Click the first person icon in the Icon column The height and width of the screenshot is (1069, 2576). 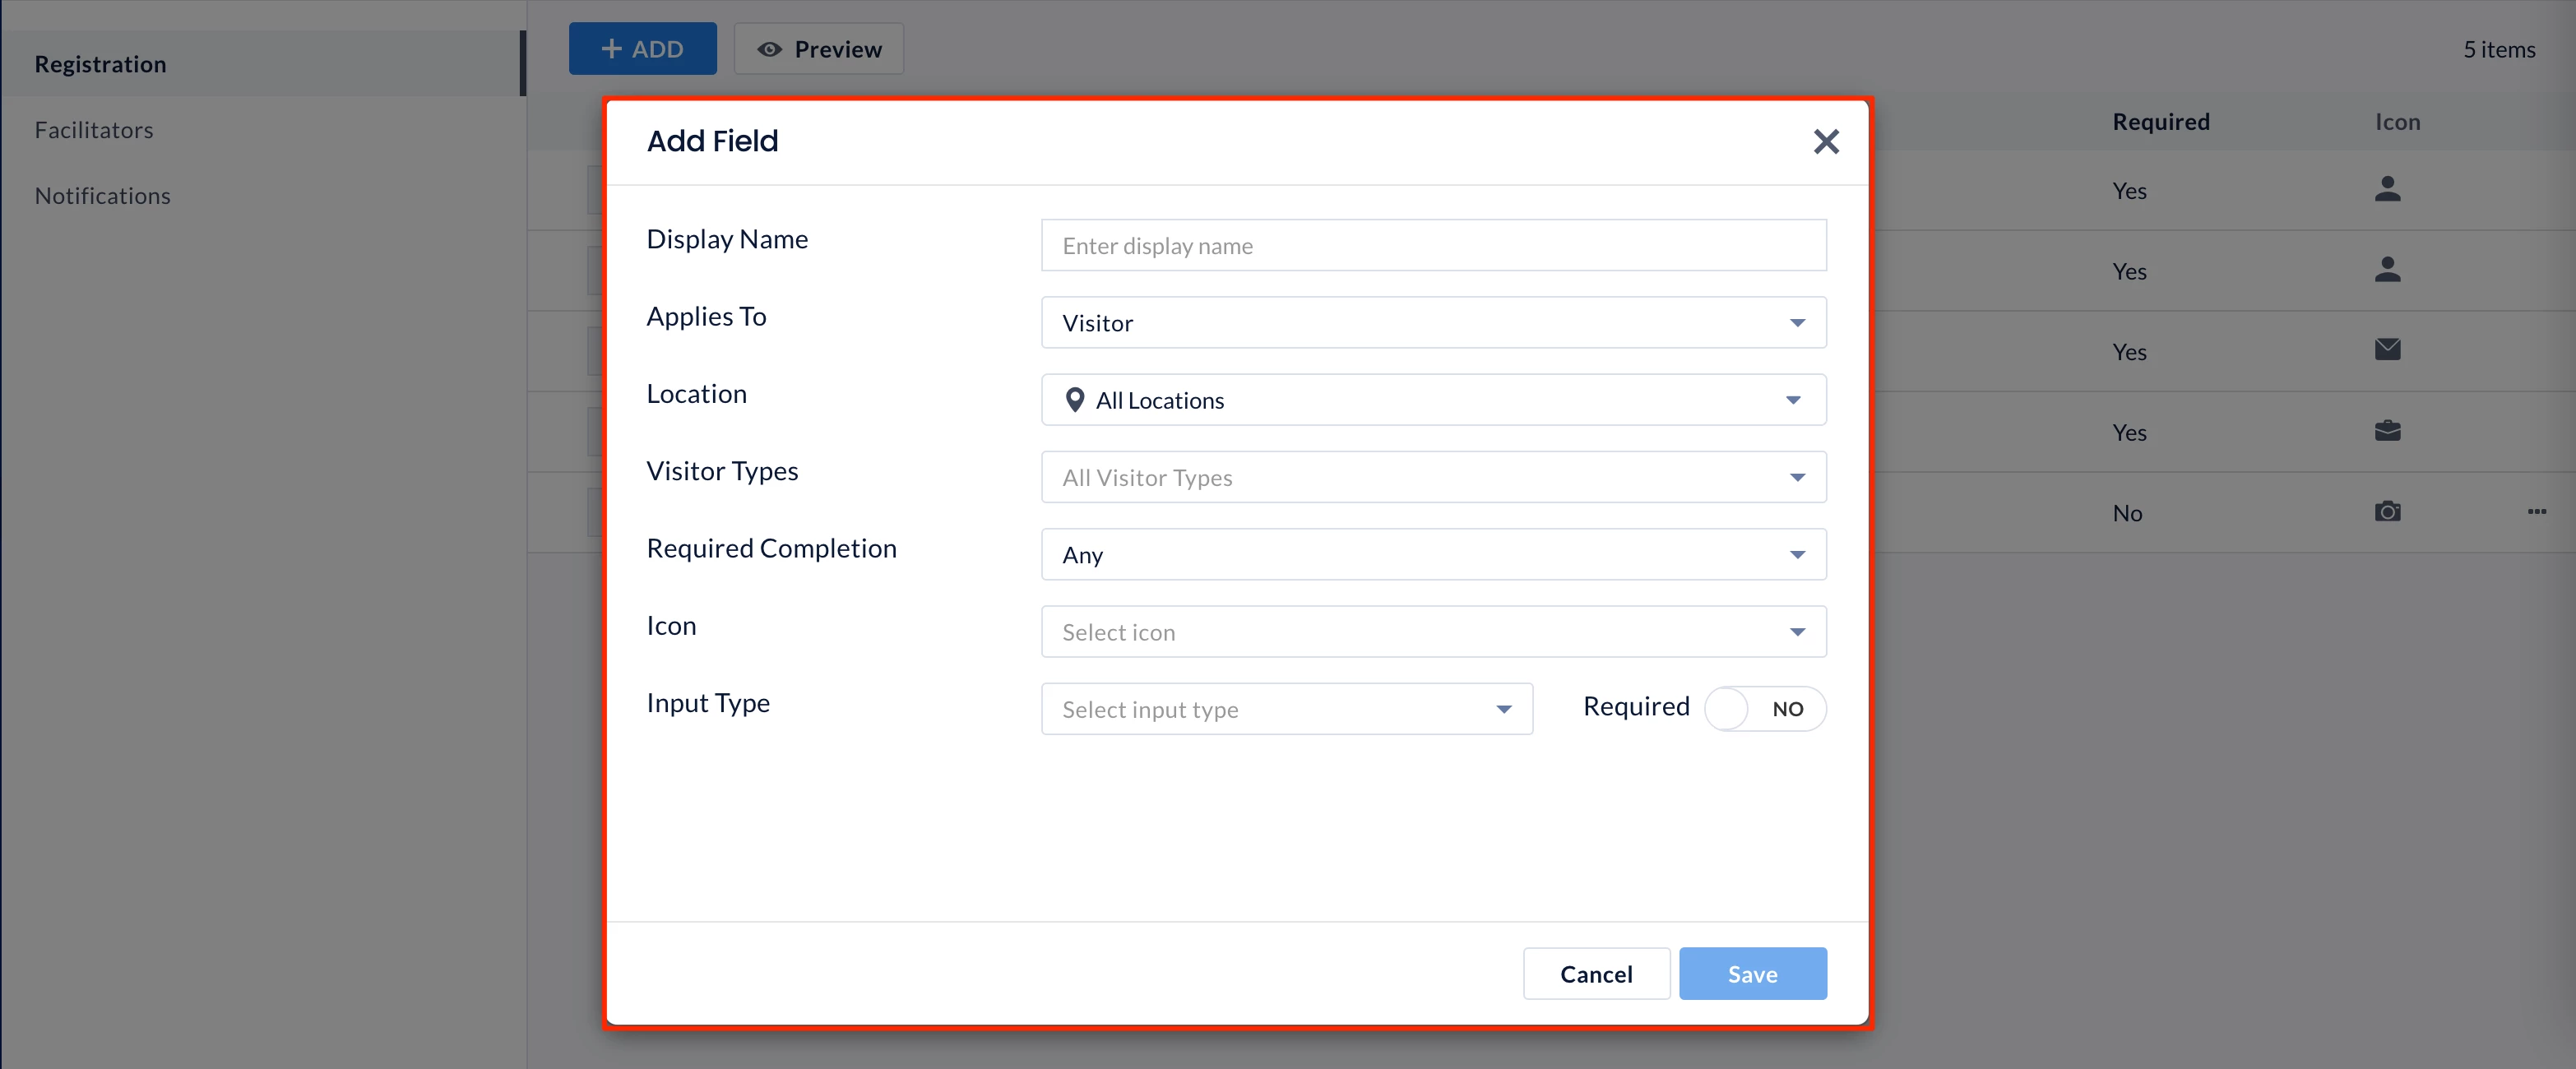(2386, 189)
